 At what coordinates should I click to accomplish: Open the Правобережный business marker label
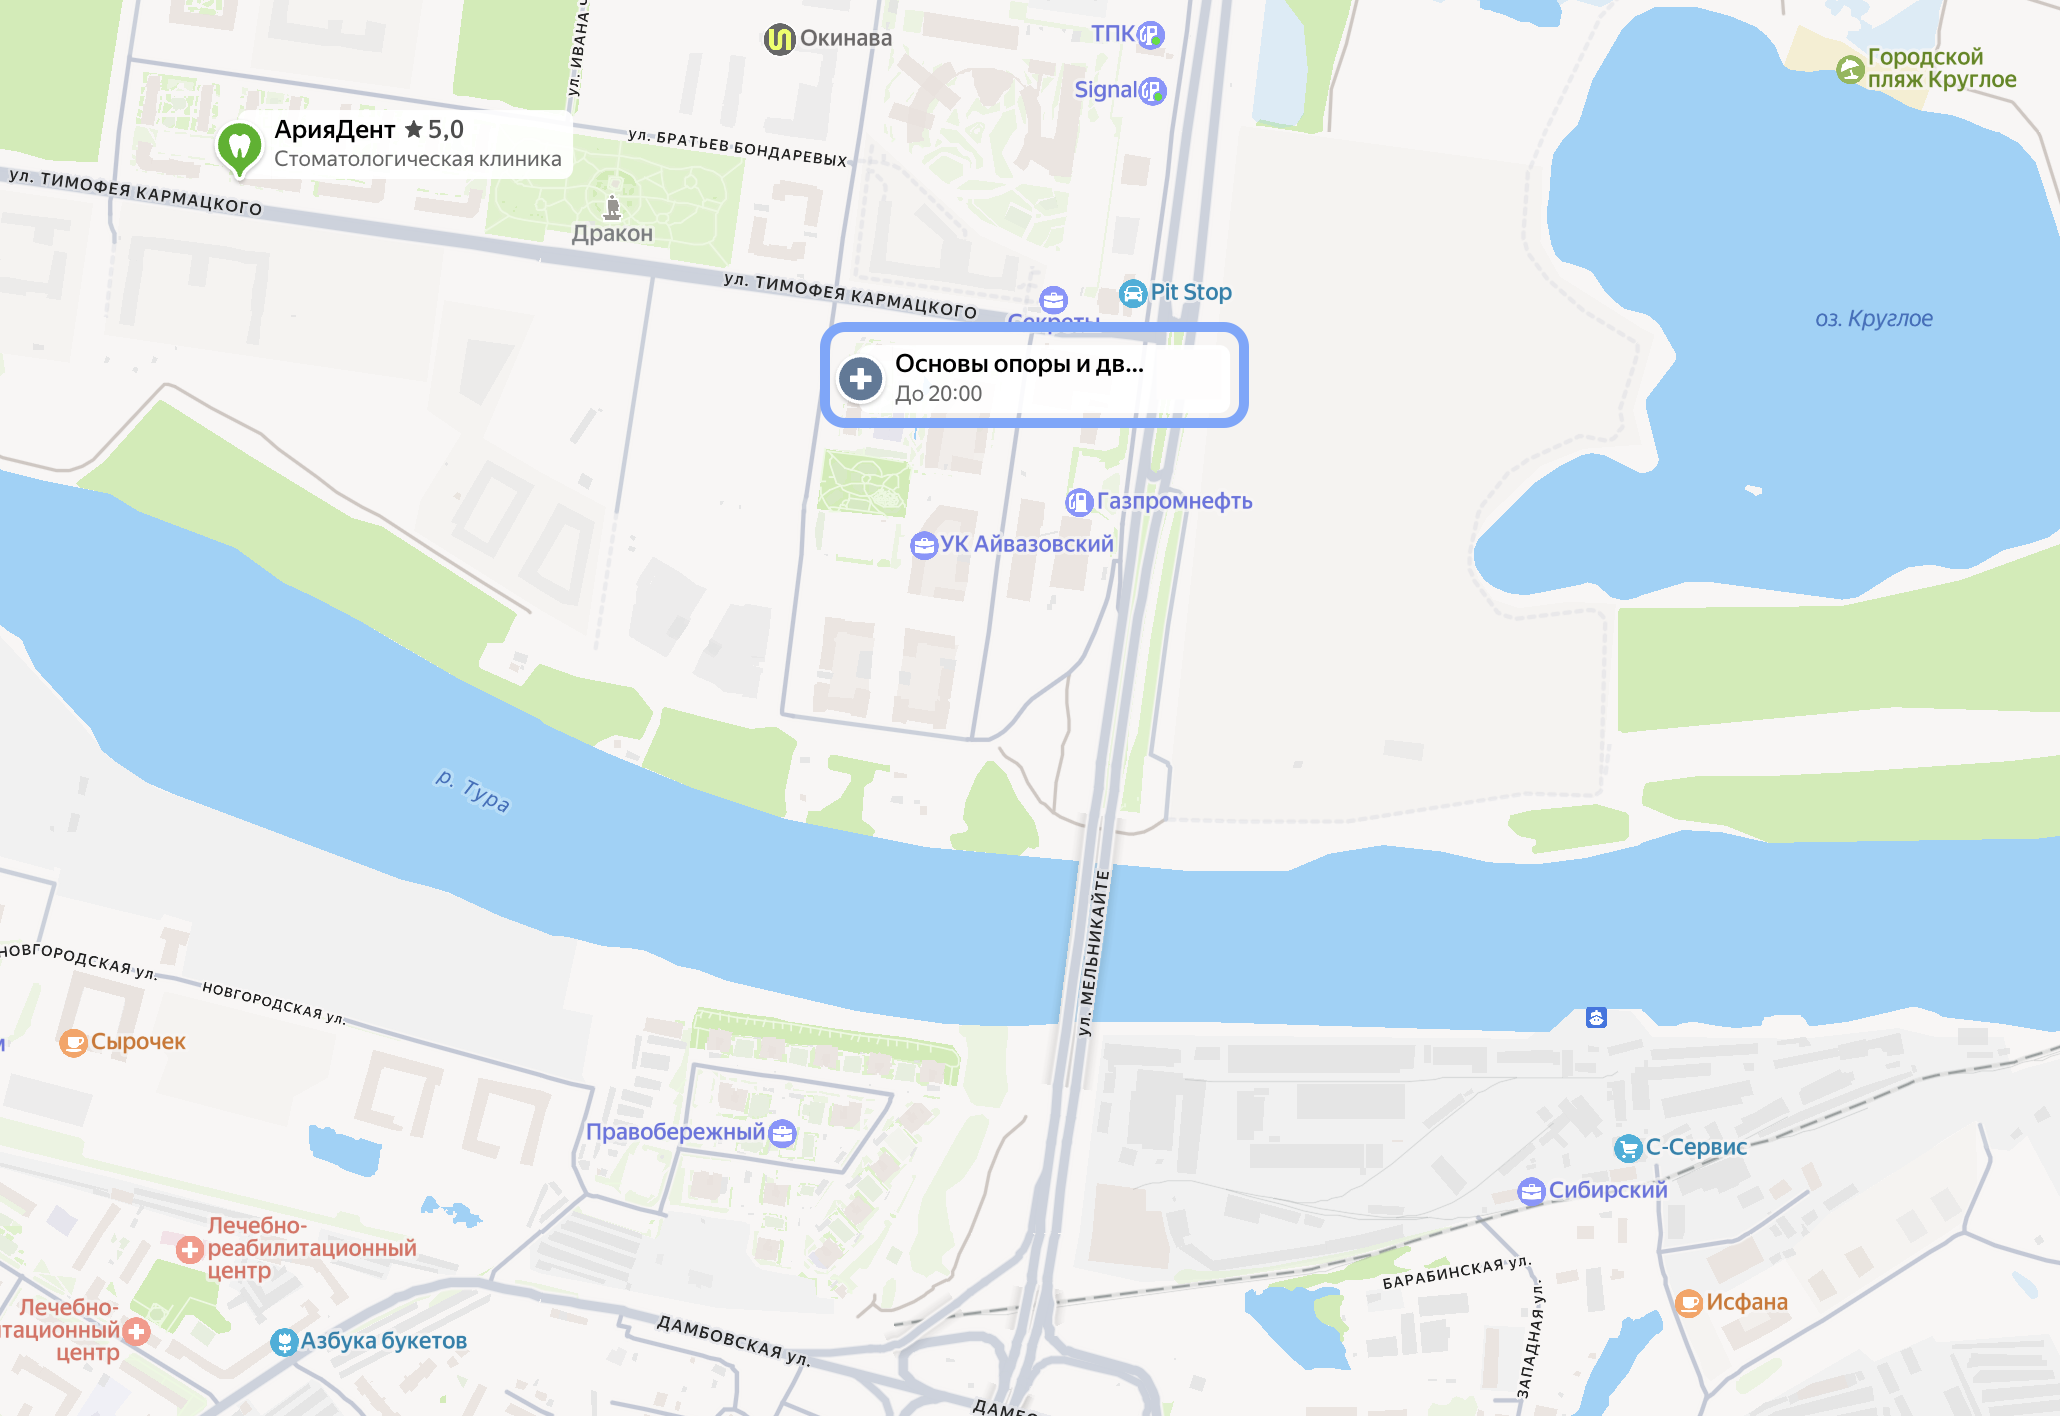(675, 1132)
